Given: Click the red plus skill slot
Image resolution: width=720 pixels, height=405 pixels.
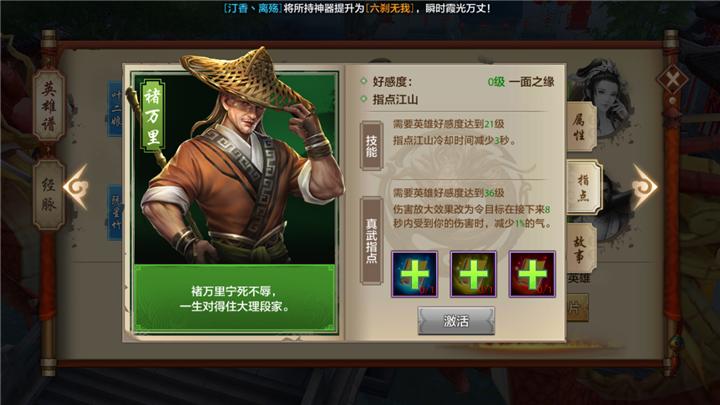Looking at the screenshot, I should 532,274.
